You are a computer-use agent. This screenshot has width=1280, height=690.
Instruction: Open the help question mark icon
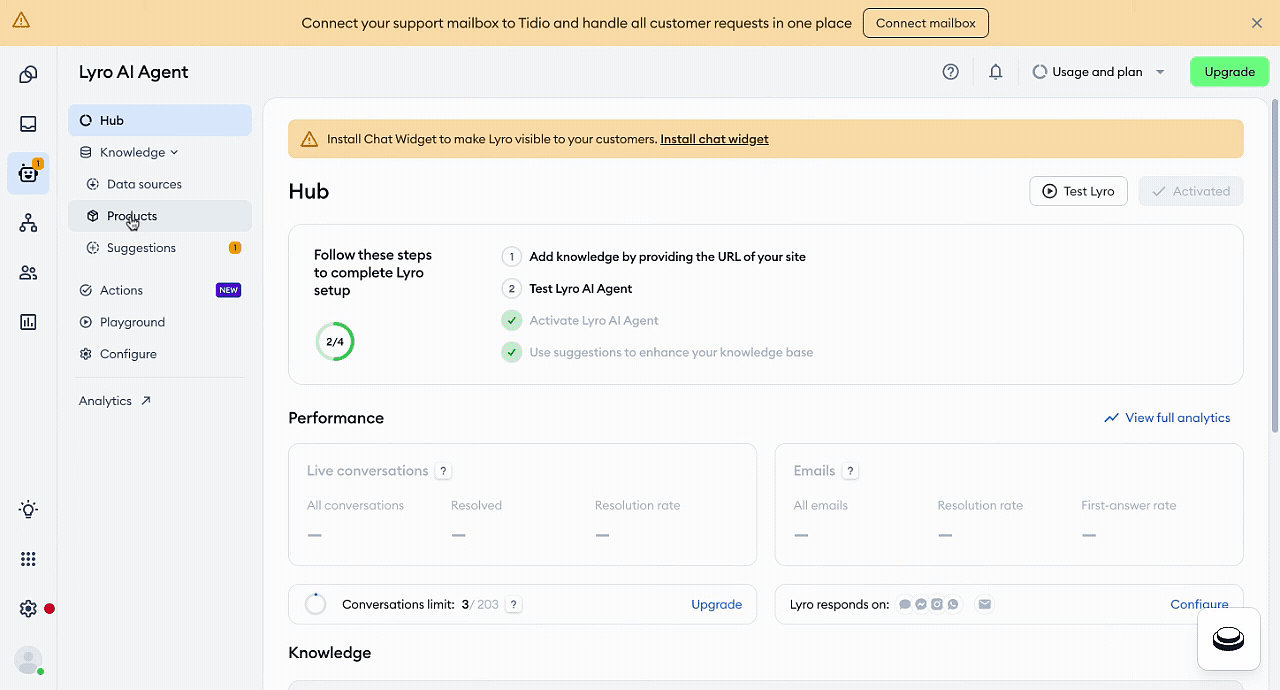(x=951, y=72)
